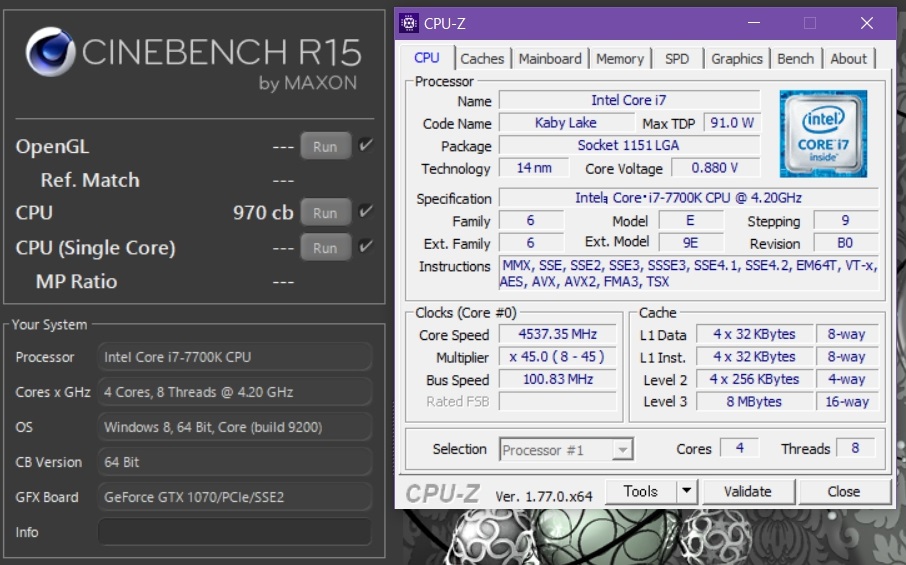Screen dimensions: 906x565
Task: Click the Name value Intel Core i7
Action: click(629, 100)
